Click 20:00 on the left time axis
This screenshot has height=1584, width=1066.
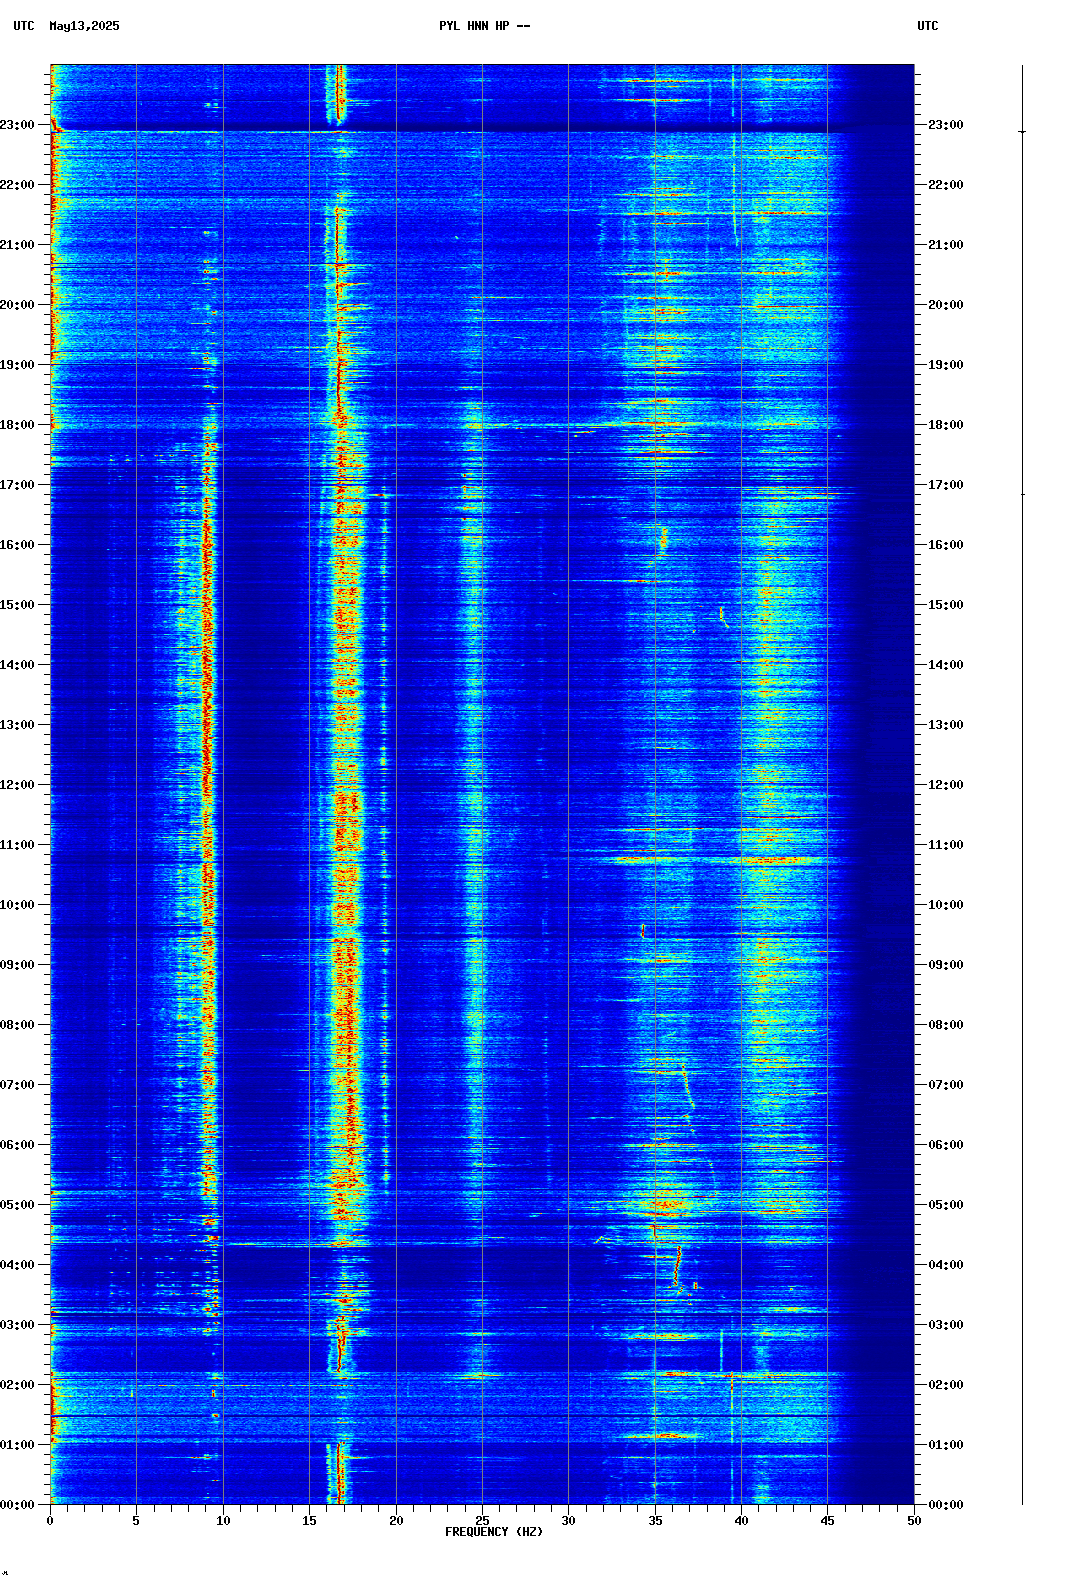tap(17, 305)
